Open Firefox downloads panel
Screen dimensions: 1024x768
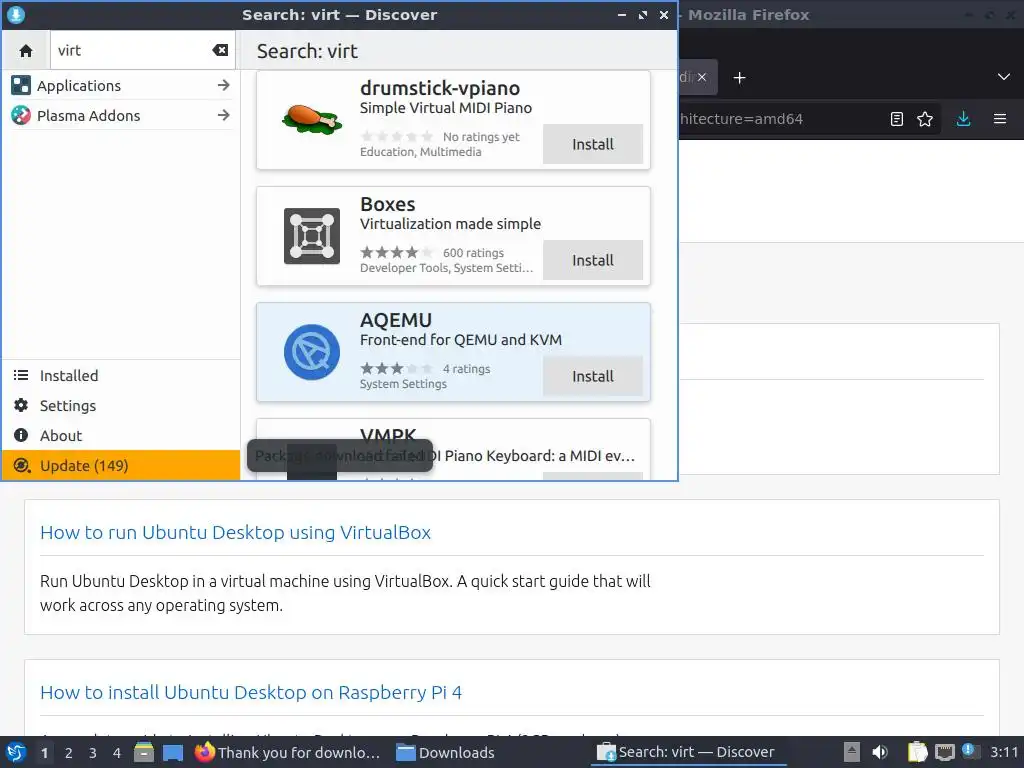[963, 119]
